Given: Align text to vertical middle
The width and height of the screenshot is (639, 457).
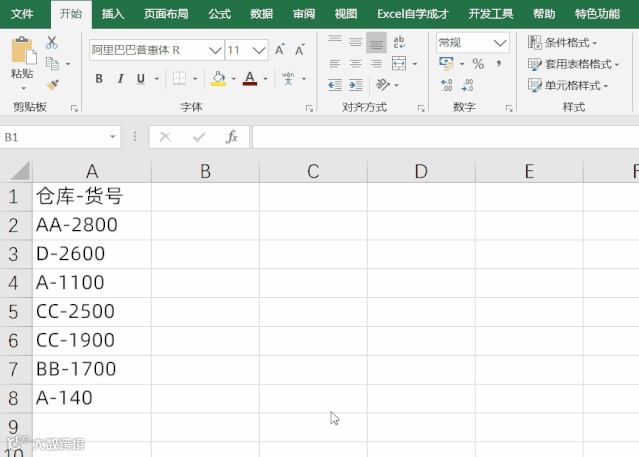Looking at the screenshot, I should [356, 41].
